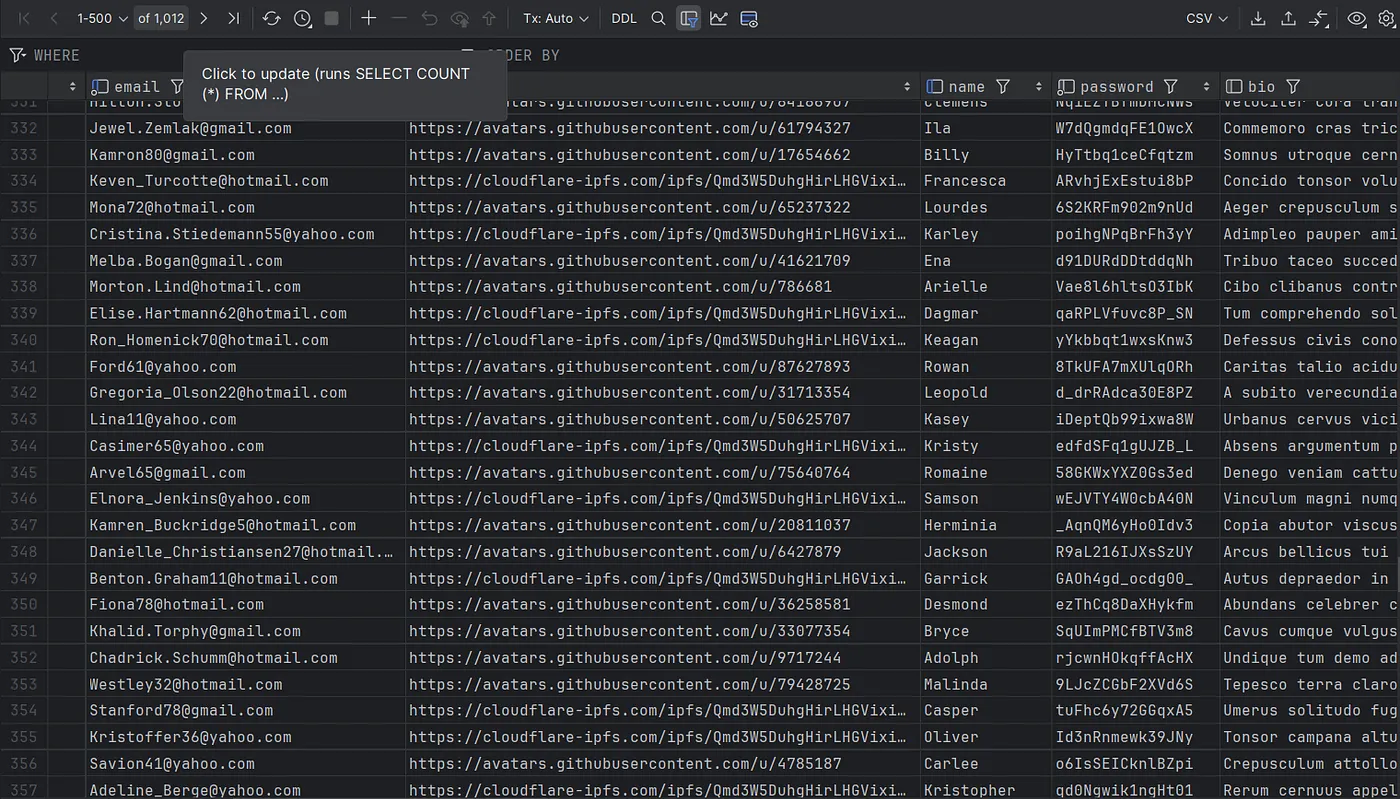Select row number 340
The width and height of the screenshot is (1400, 799).
click(x=23, y=340)
